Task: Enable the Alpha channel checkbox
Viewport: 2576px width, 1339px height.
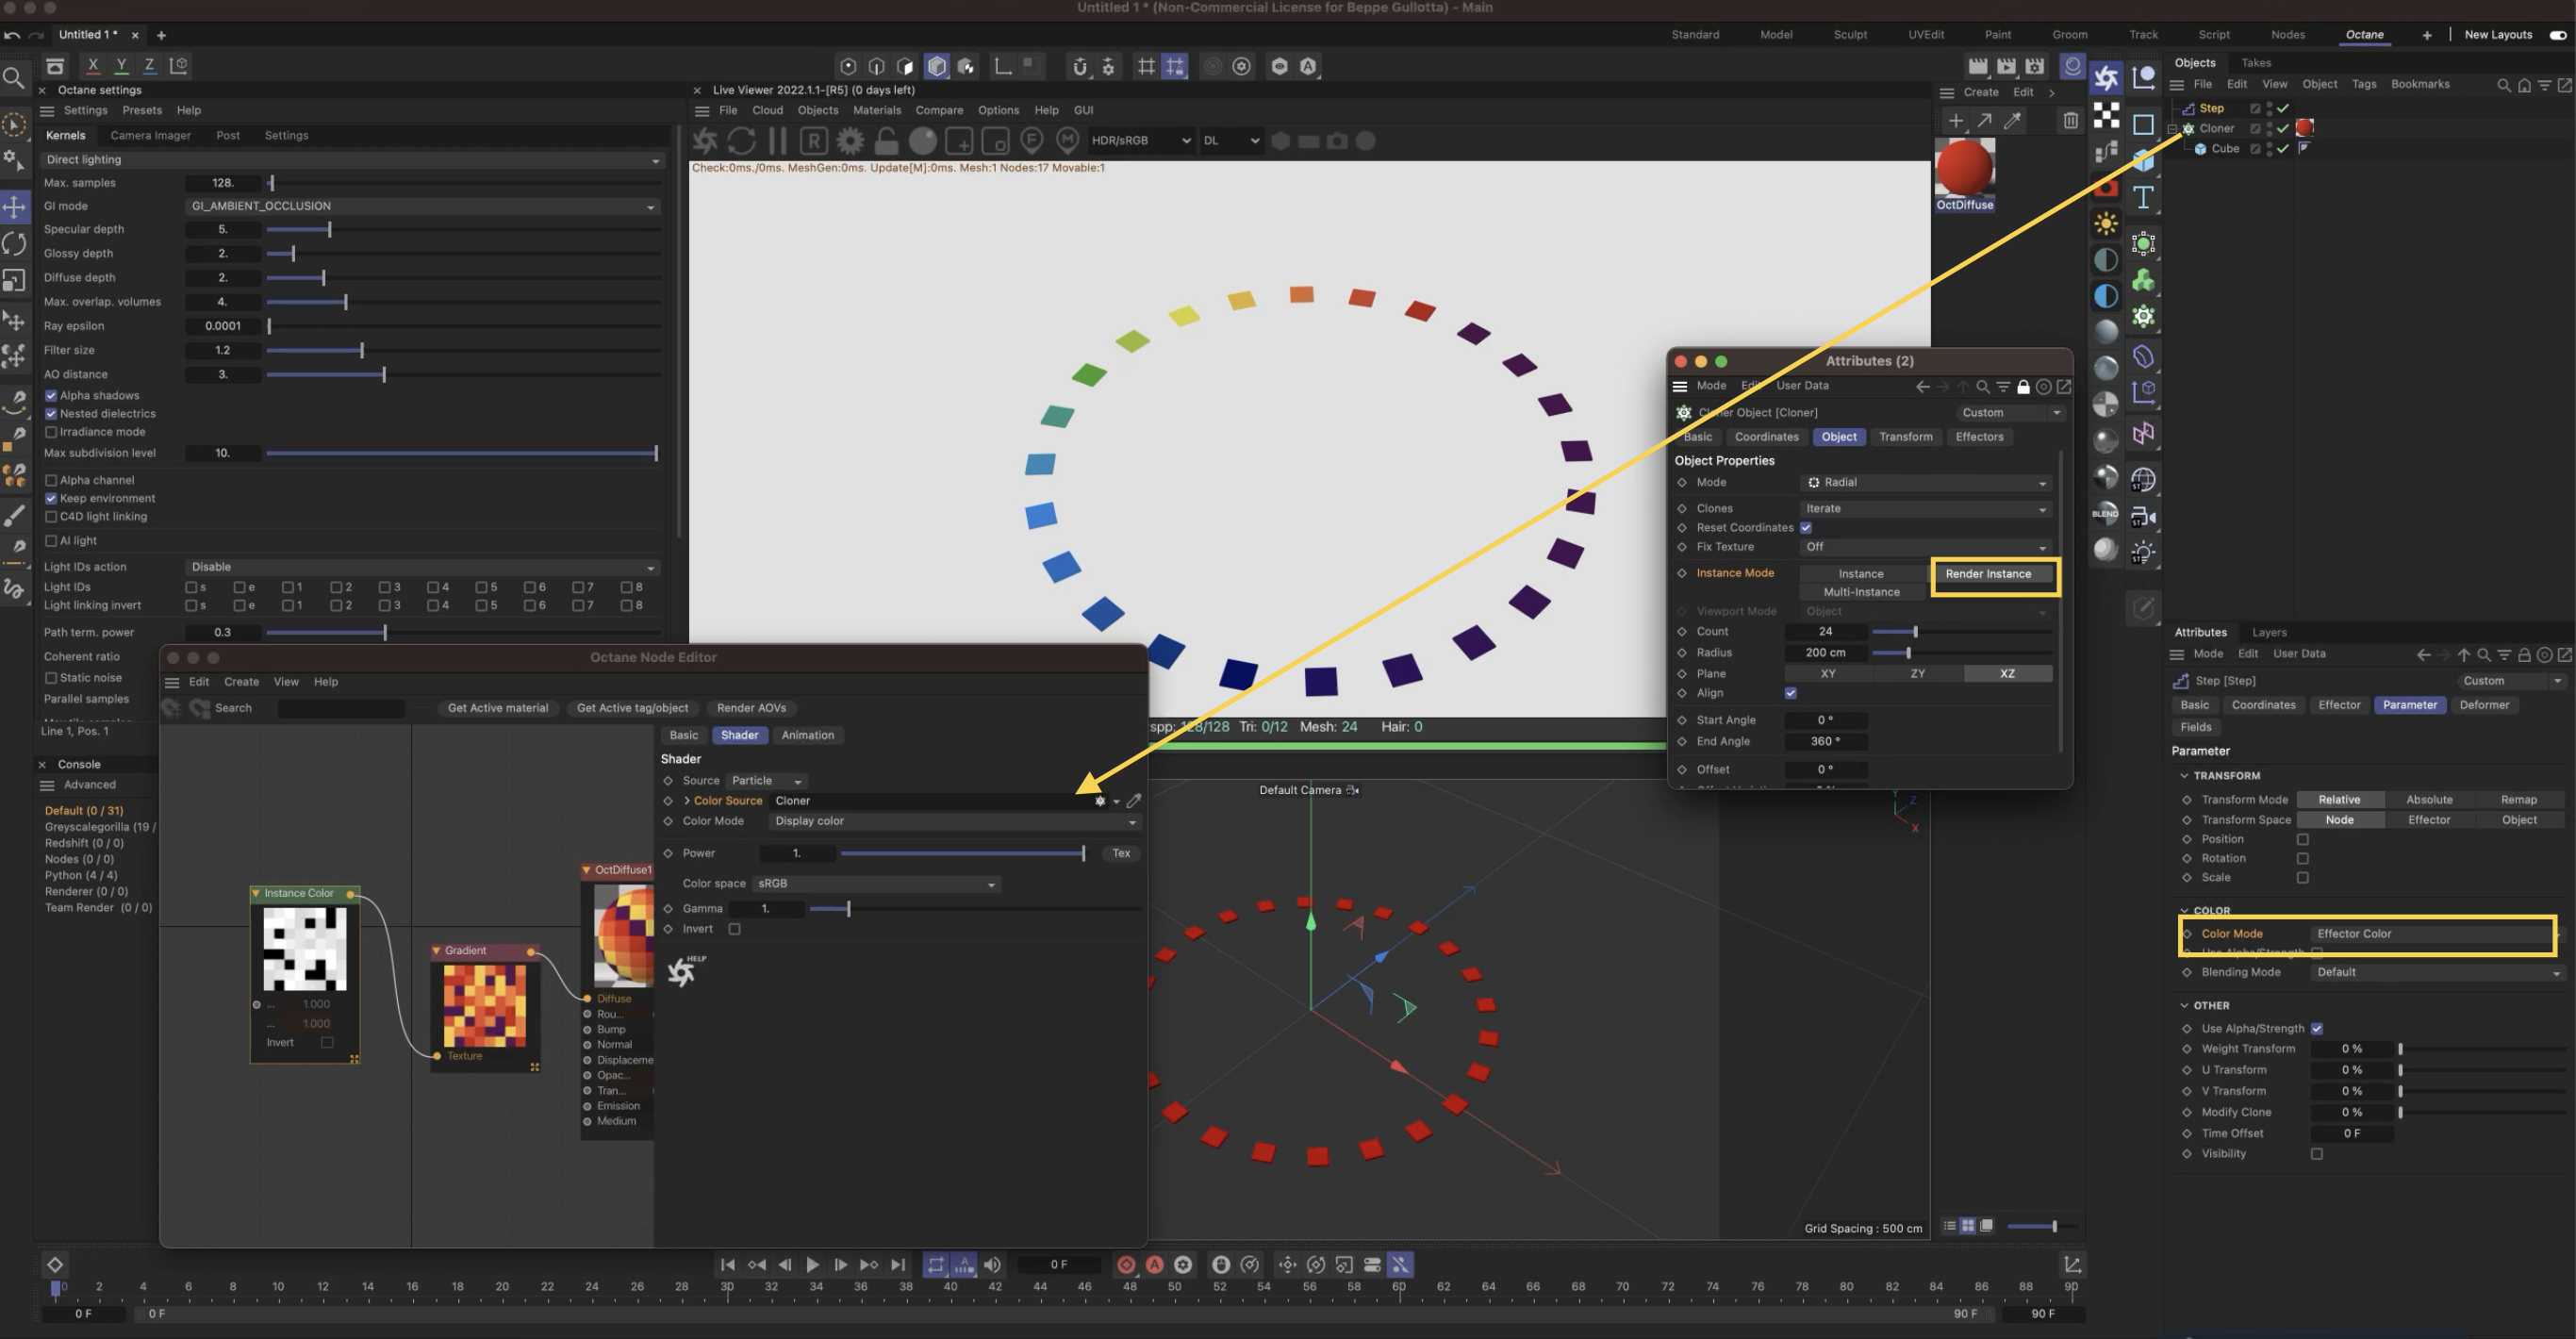Action: (x=51, y=480)
